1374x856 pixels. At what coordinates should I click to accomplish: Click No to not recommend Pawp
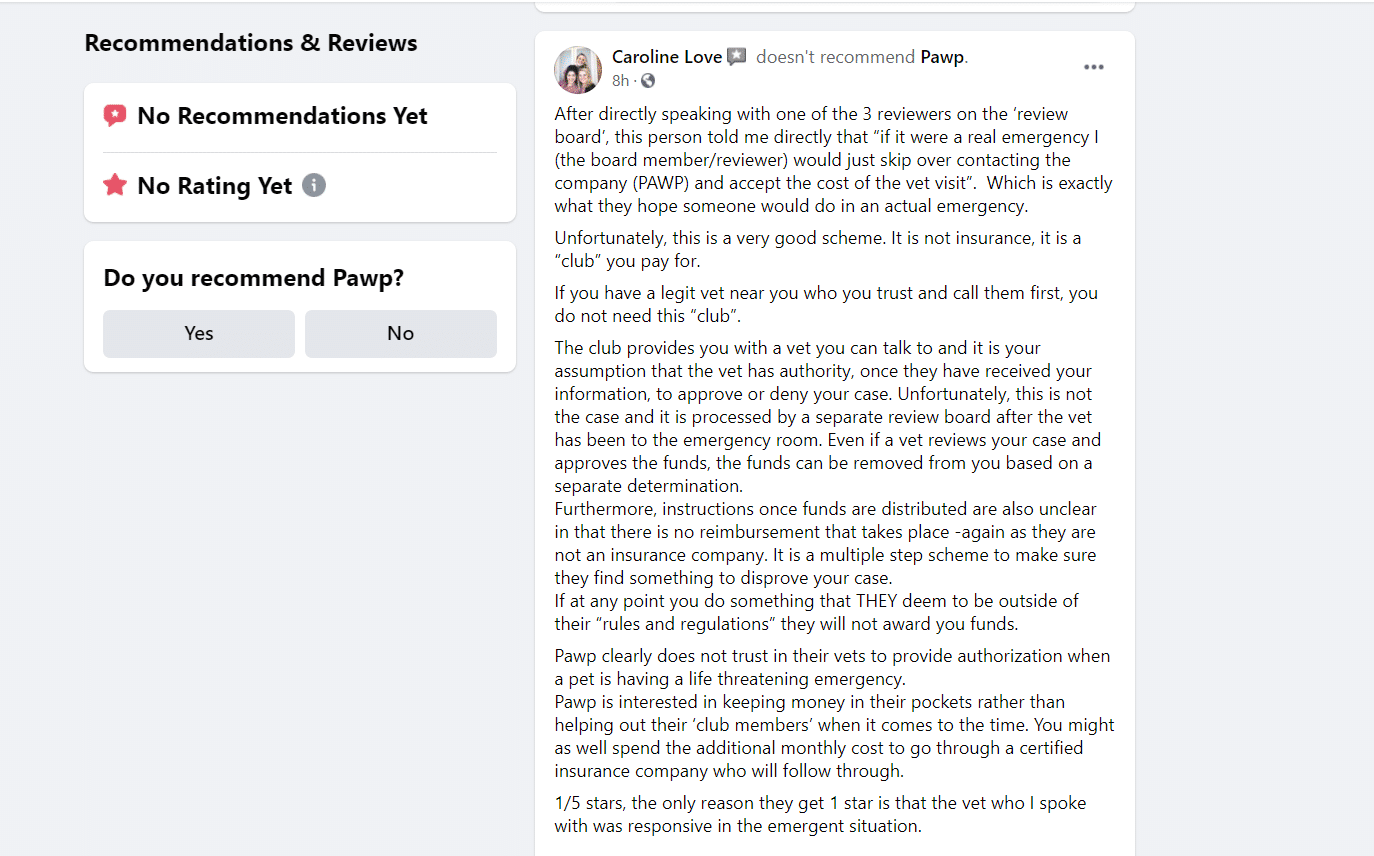pos(400,333)
